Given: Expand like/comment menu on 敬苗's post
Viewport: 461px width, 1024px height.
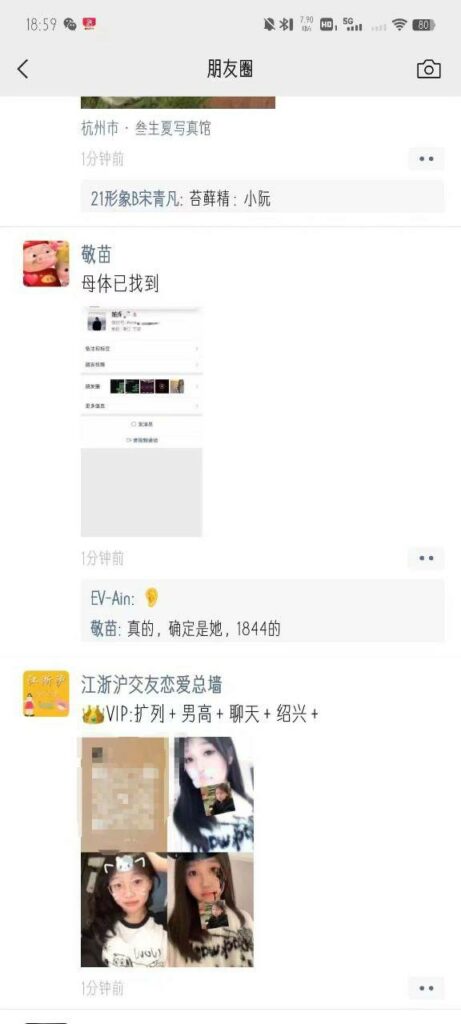Looking at the screenshot, I should click(x=426, y=558).
